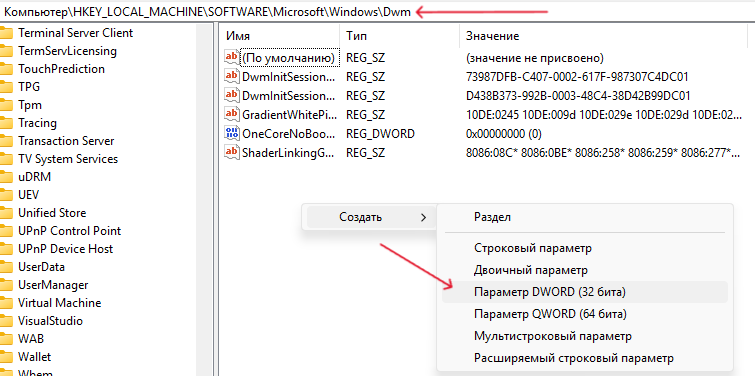The image size is (755, 376).
Task: Click the folder icon beside Wallet
Action: (x=6, y=357)
